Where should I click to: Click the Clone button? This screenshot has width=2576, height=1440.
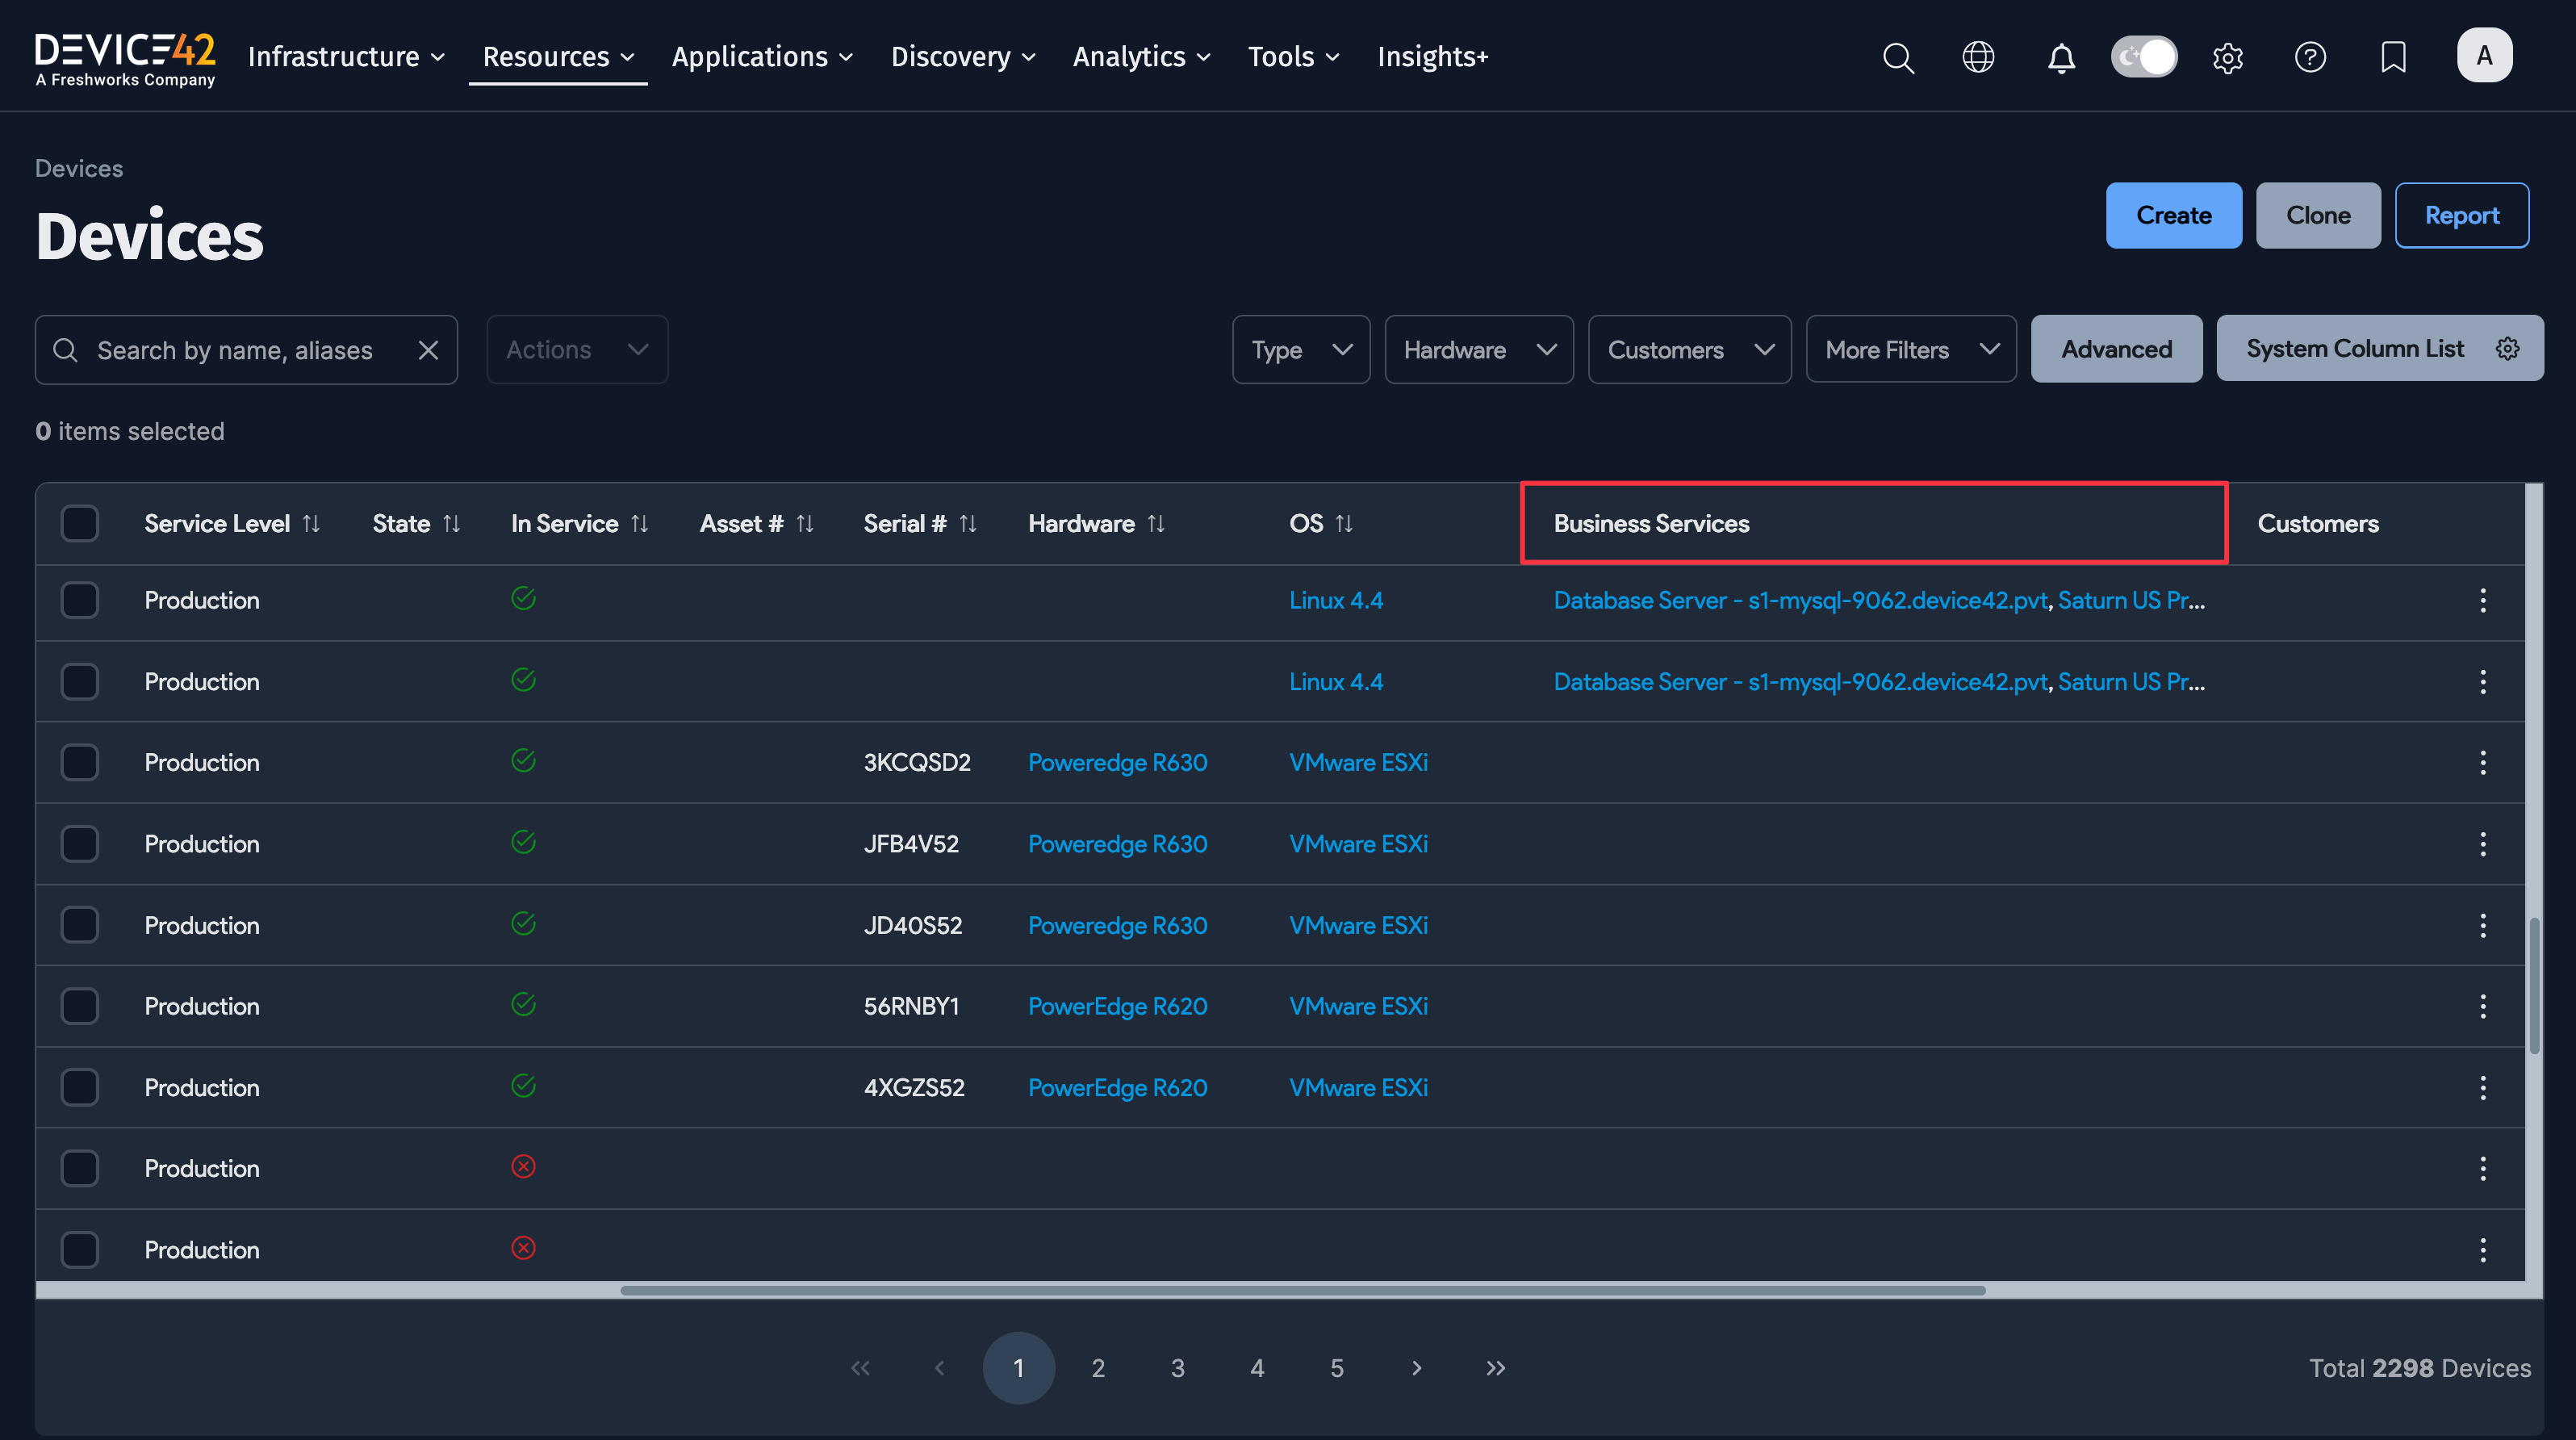pos(2318,215)
